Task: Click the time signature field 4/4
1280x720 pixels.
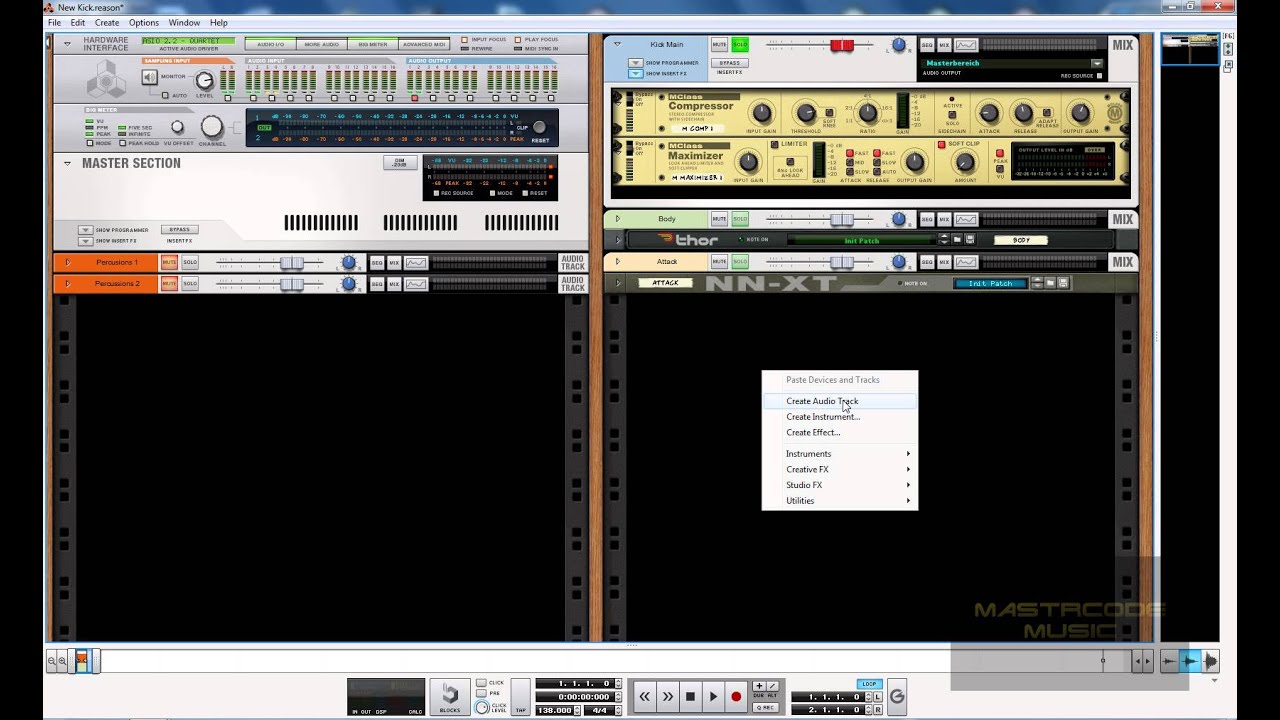Action: point(600,710)
